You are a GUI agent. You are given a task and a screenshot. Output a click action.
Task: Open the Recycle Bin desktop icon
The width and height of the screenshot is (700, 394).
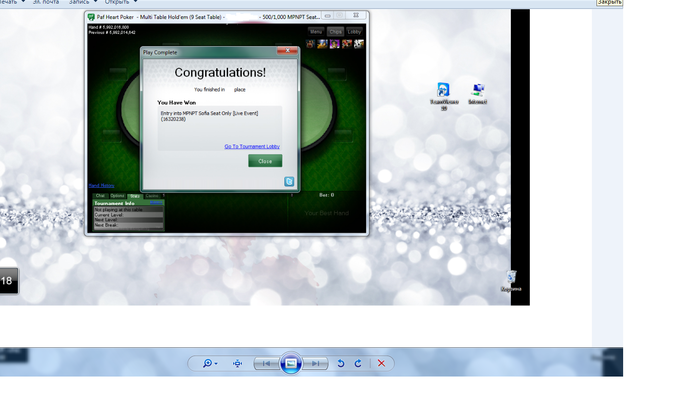coord(511,281)
